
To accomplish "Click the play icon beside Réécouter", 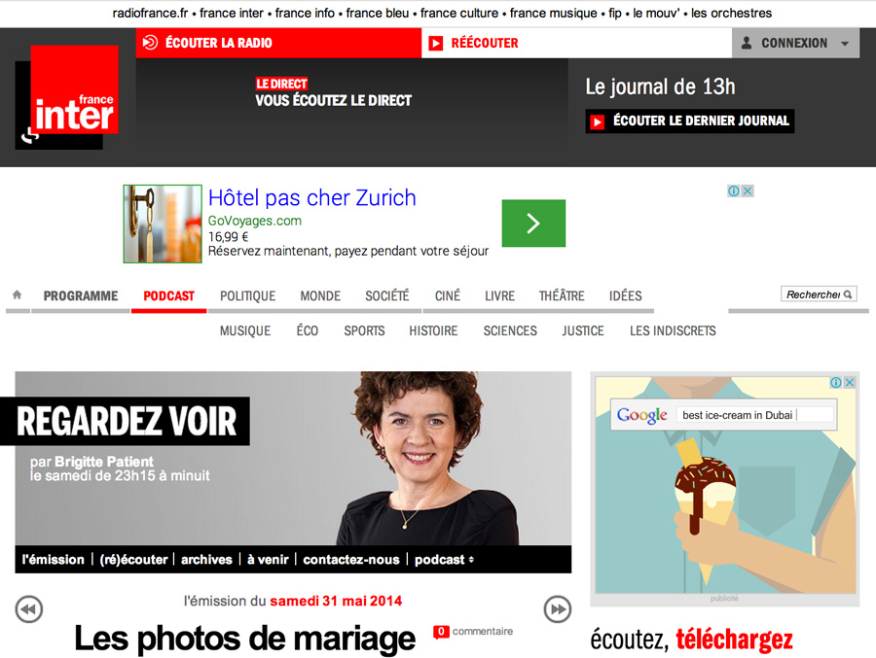I will (436, 44).
